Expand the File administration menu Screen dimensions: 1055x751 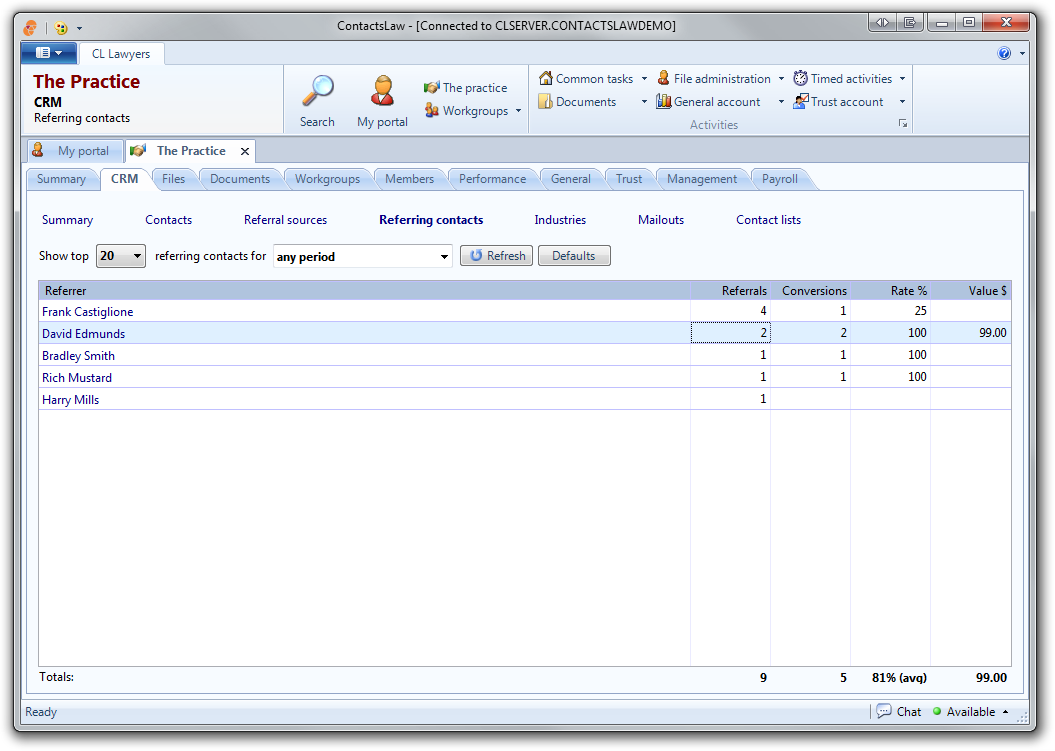coord(781,79)
